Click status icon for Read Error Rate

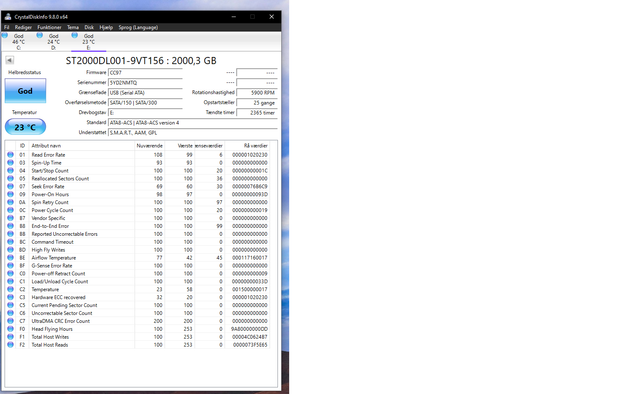coord(10,155)
